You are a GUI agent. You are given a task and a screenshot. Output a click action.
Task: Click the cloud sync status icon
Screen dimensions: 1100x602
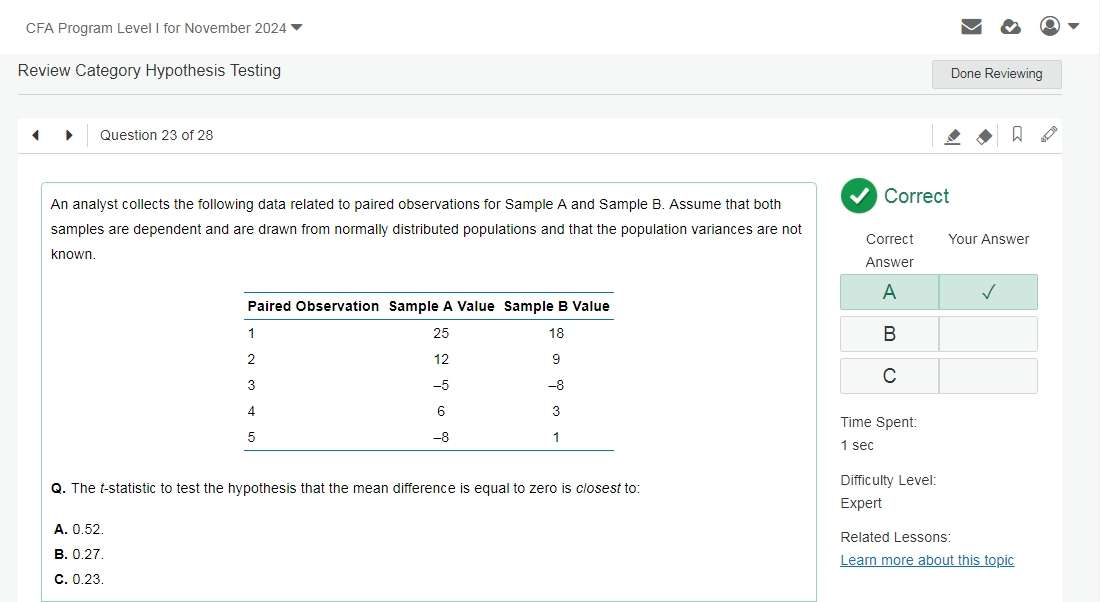(1011, 27)
